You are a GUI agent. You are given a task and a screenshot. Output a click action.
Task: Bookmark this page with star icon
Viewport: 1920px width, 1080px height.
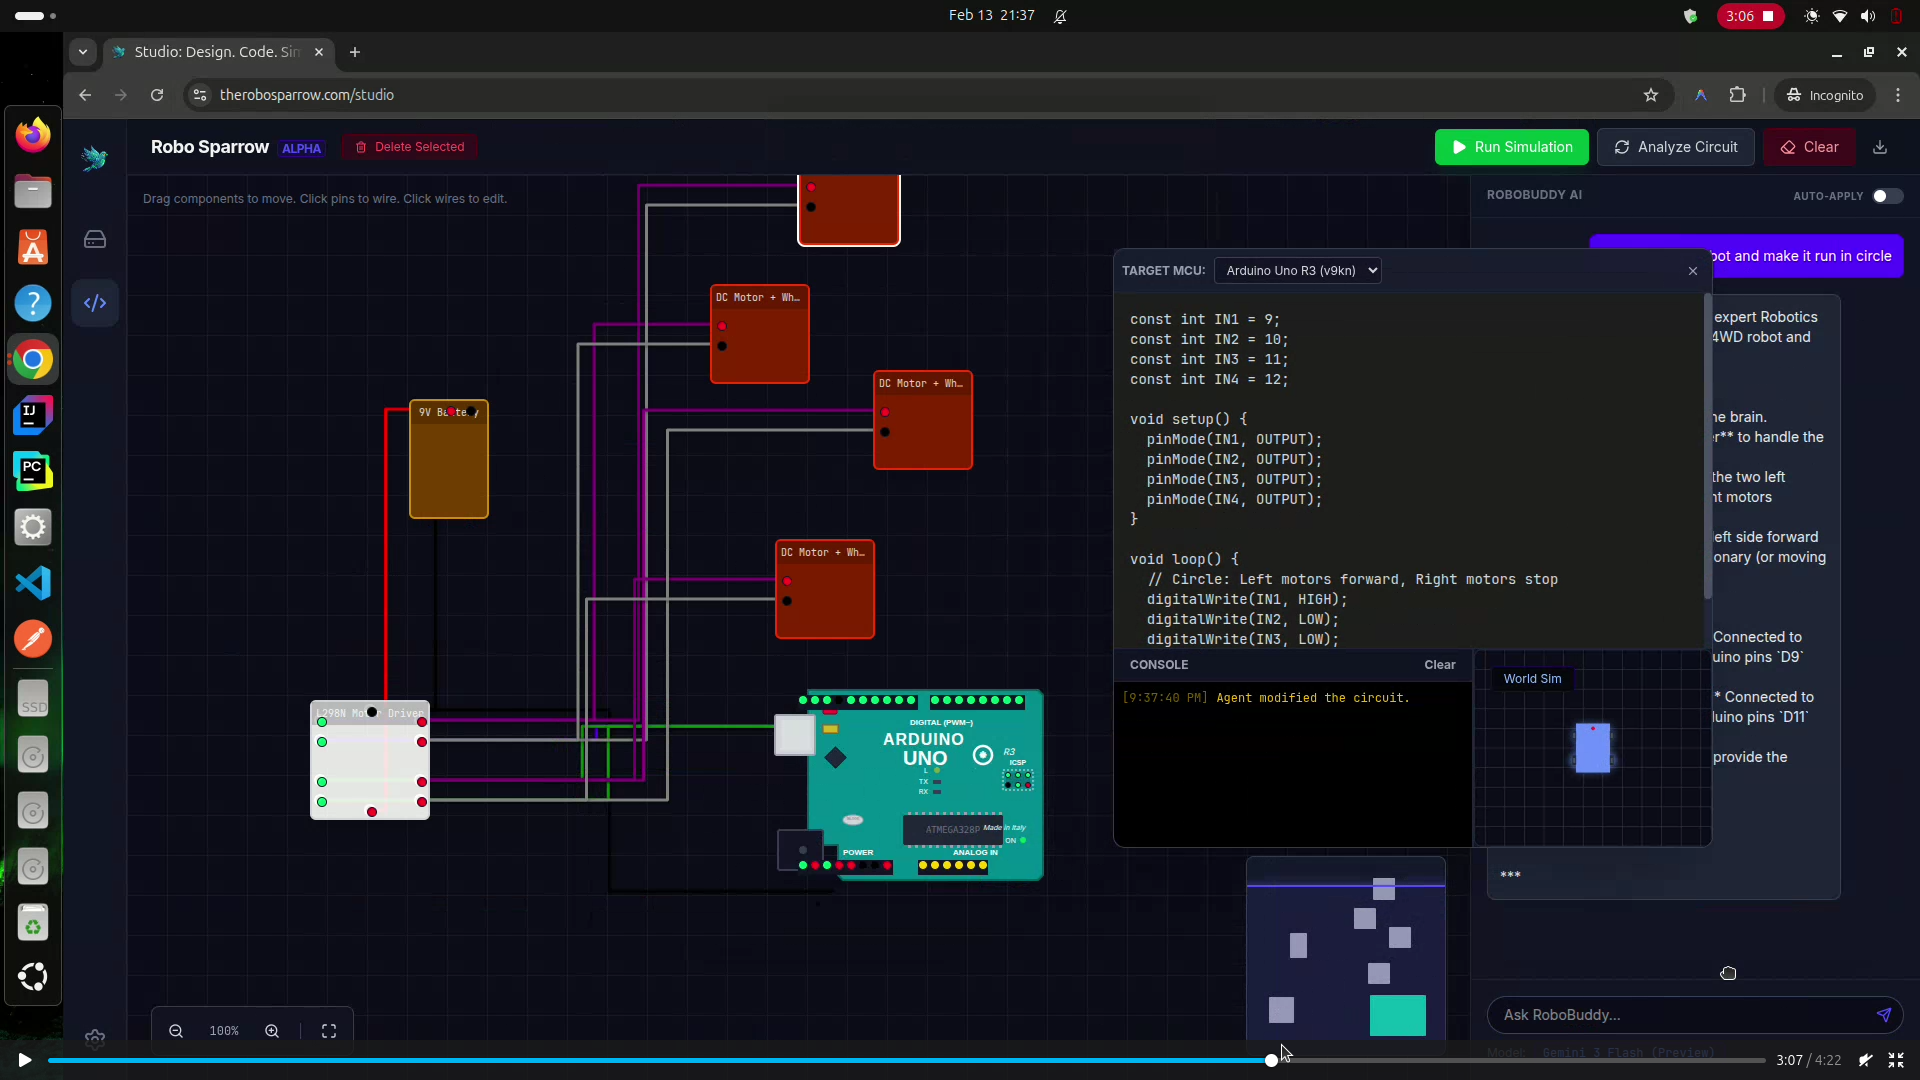pos(1651,95)
